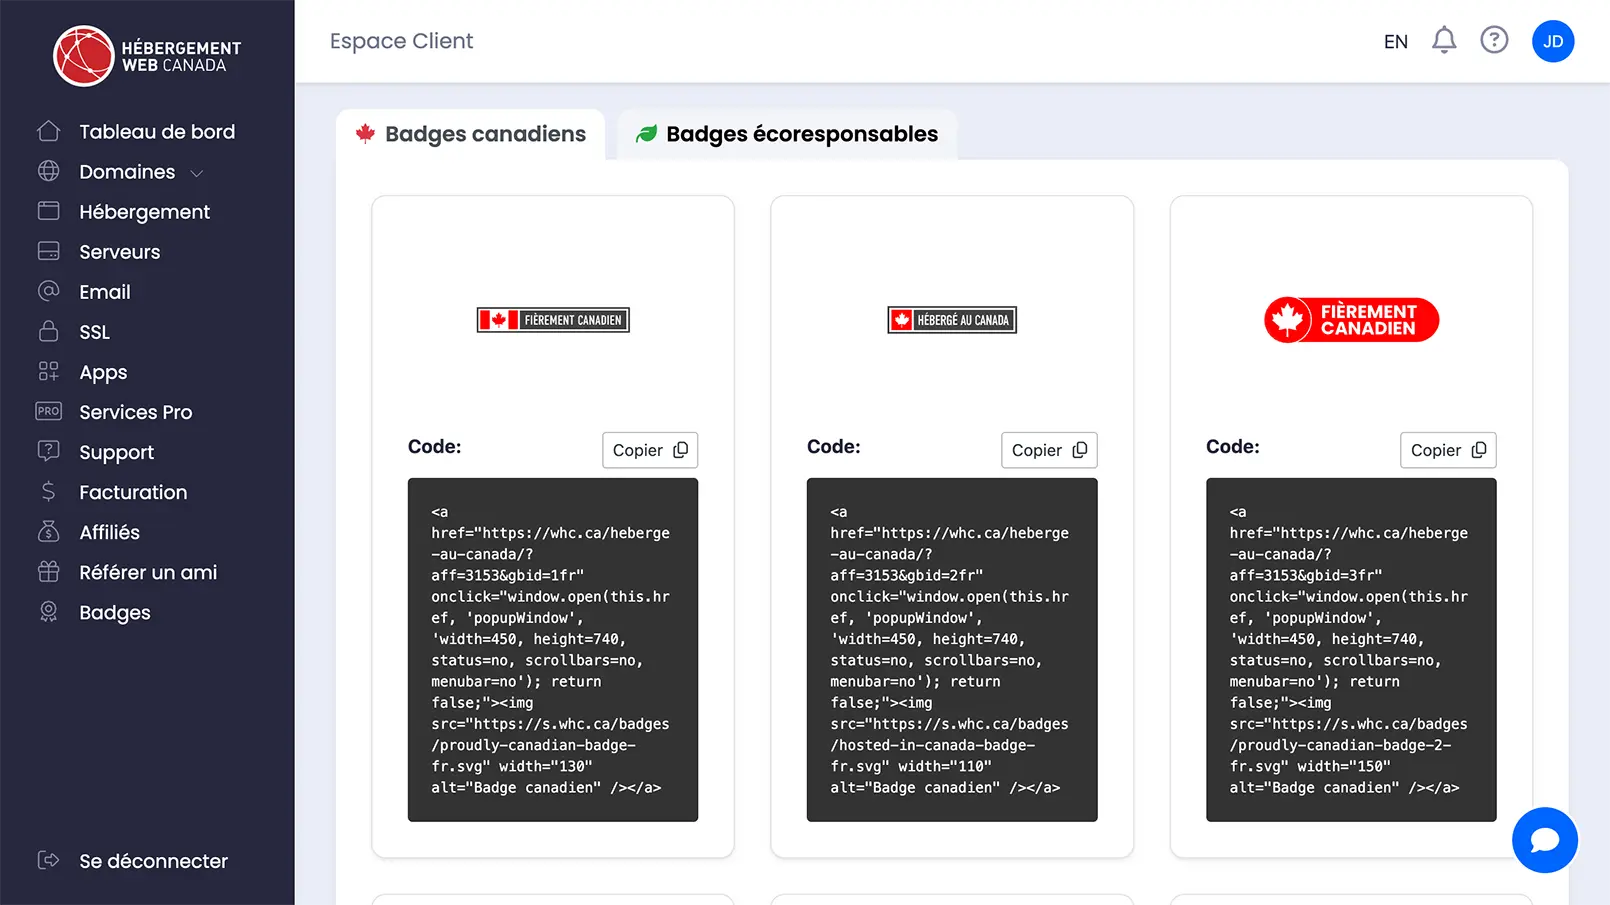
Task: Click the Support question bubble icon
Action: click(x=48, y=451)
